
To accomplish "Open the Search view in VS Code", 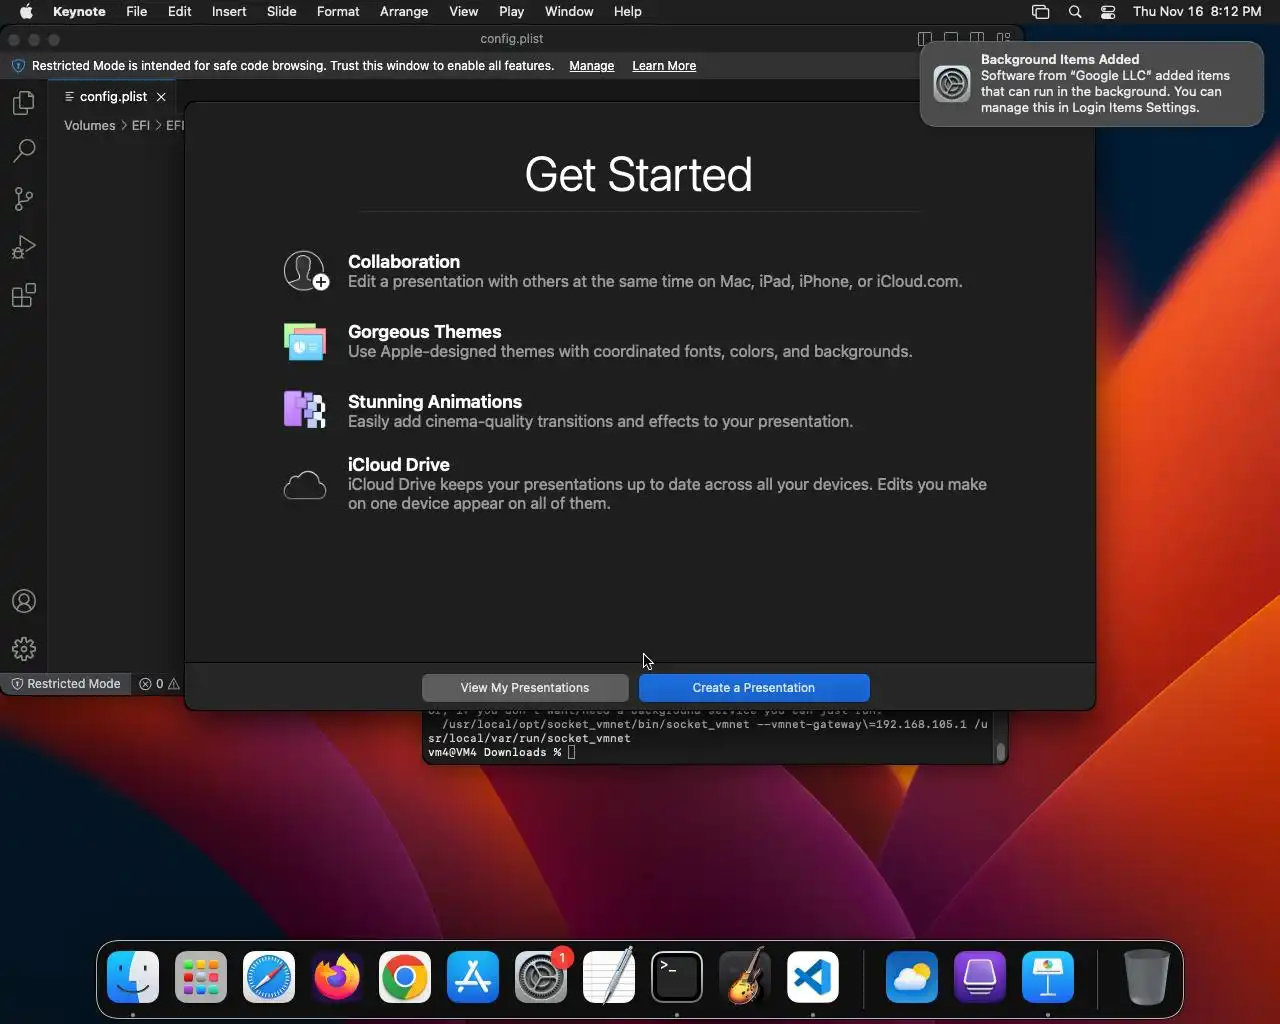I will 24,151.
